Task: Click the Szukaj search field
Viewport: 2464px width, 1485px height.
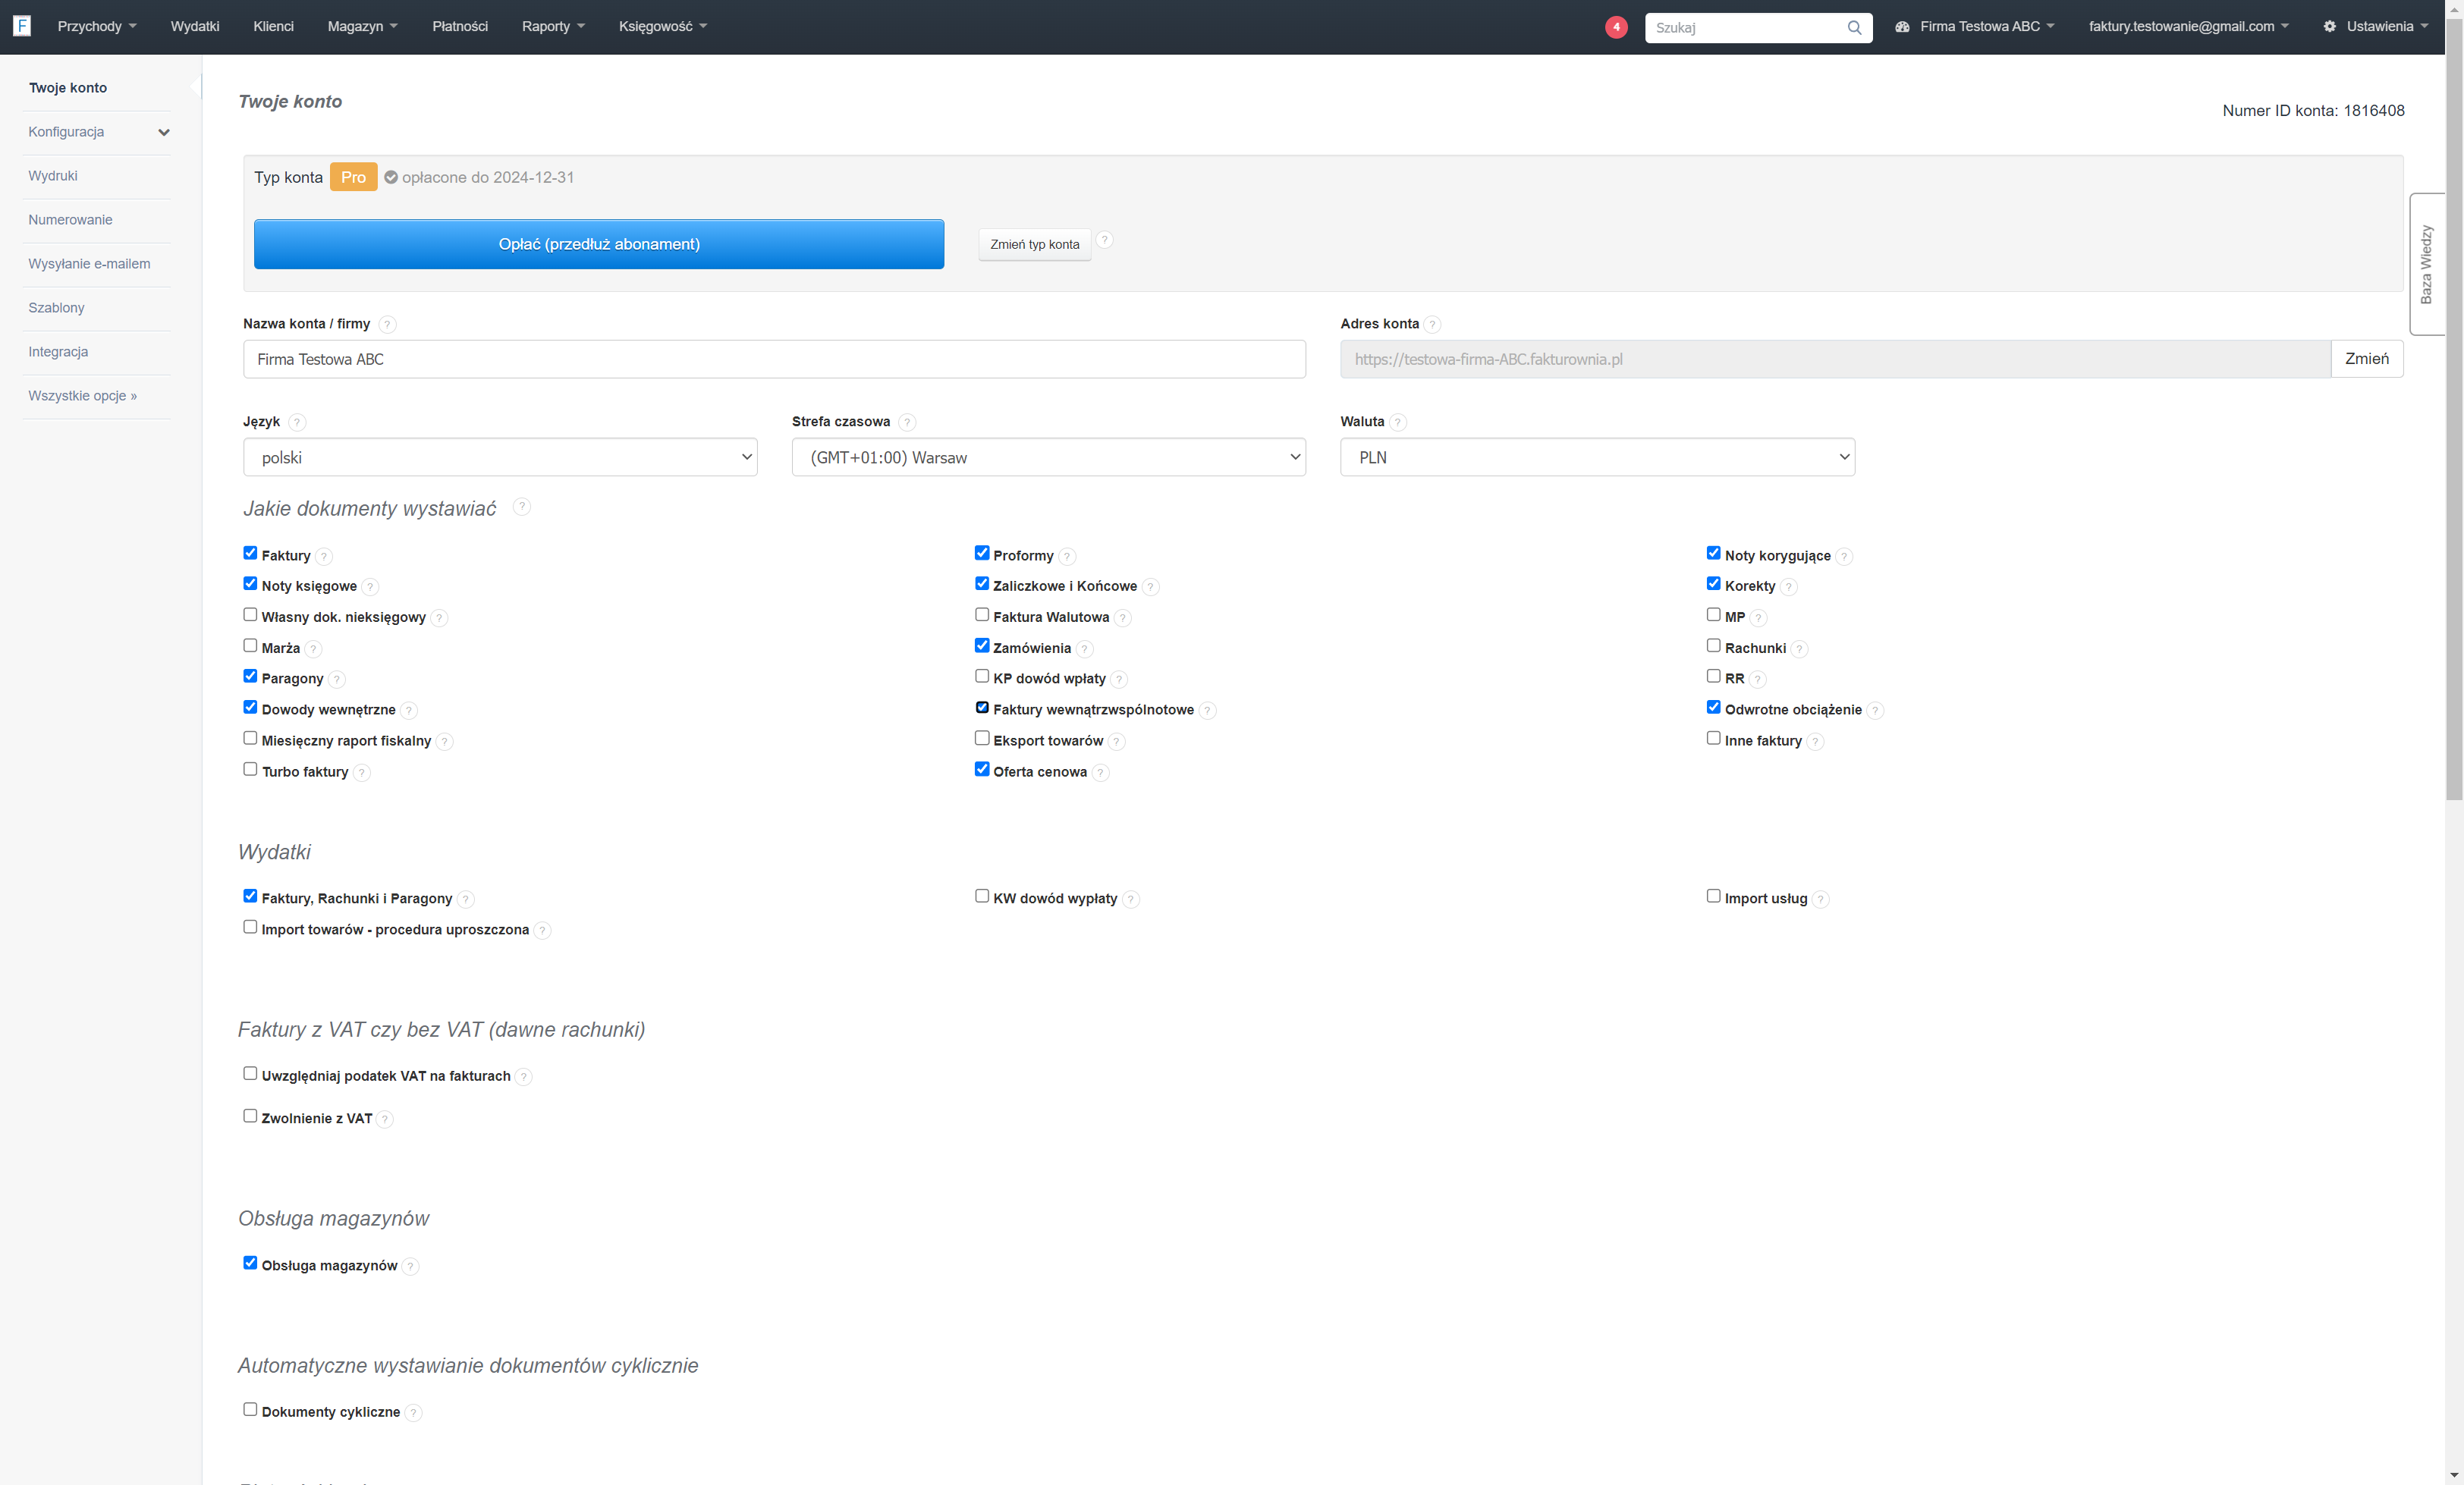Action: (1745, 27)
